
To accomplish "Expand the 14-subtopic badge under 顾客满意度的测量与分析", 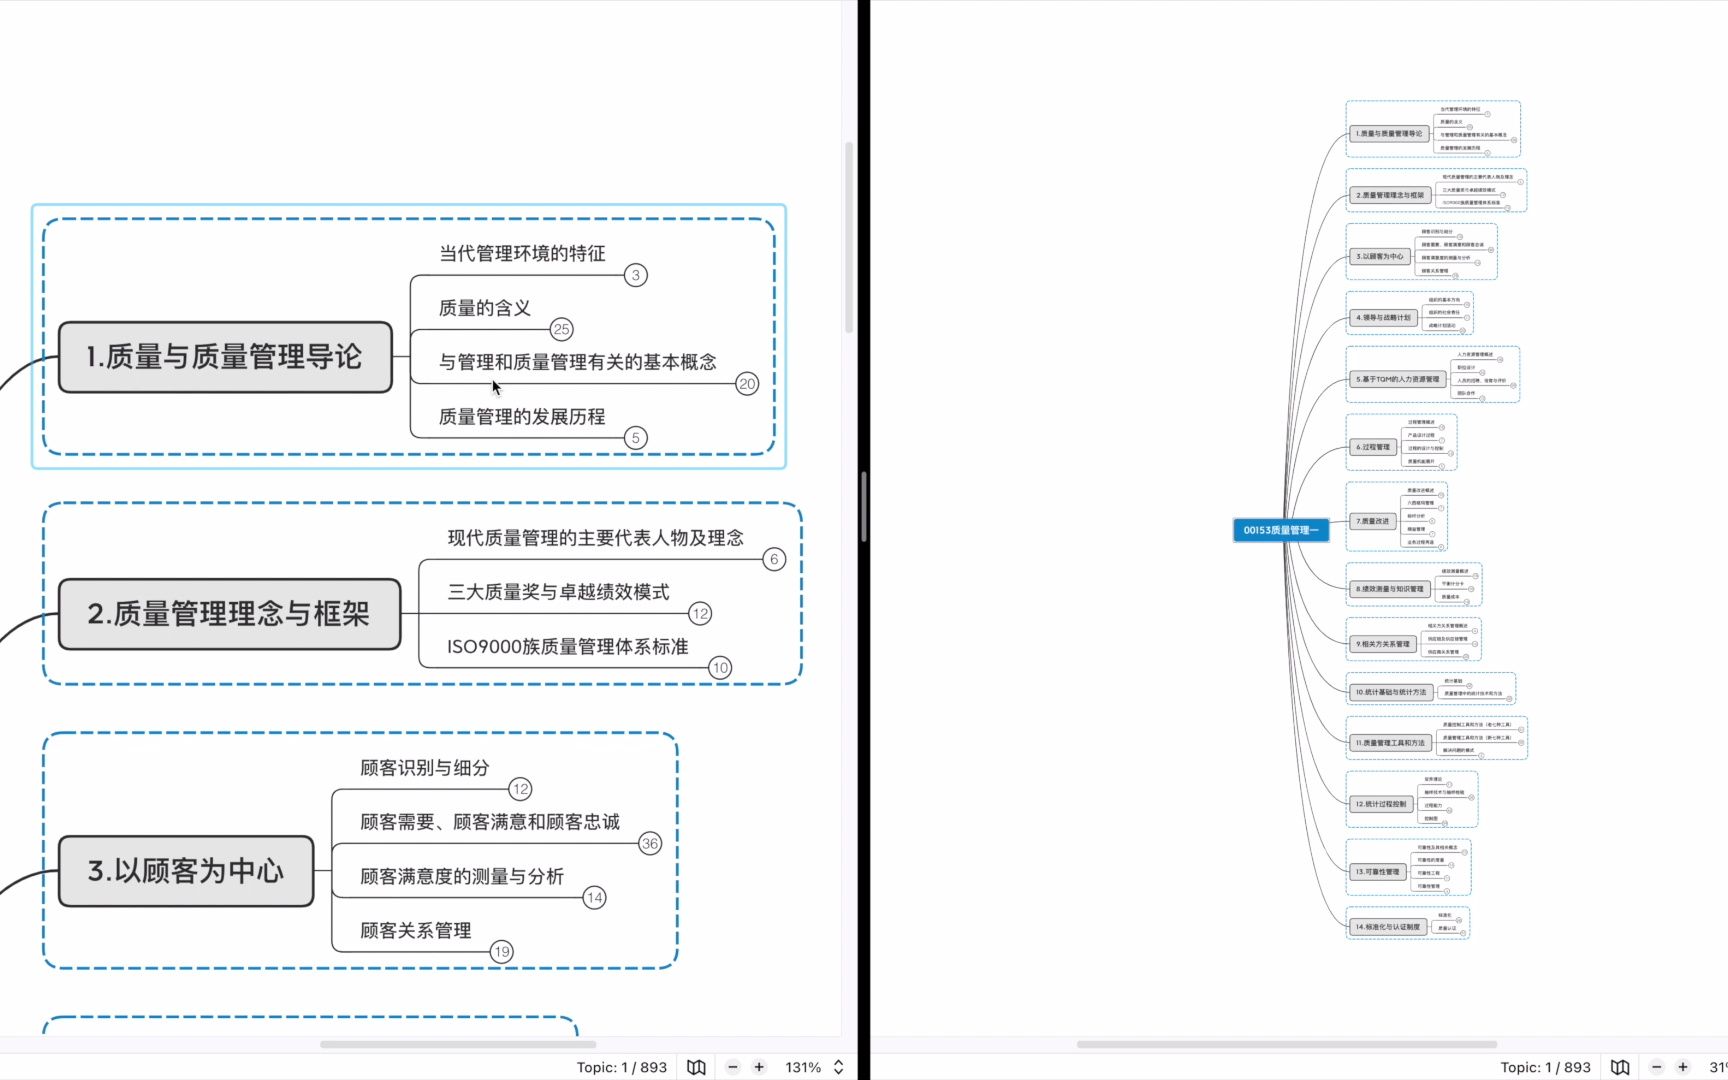I will coord(594,898).
